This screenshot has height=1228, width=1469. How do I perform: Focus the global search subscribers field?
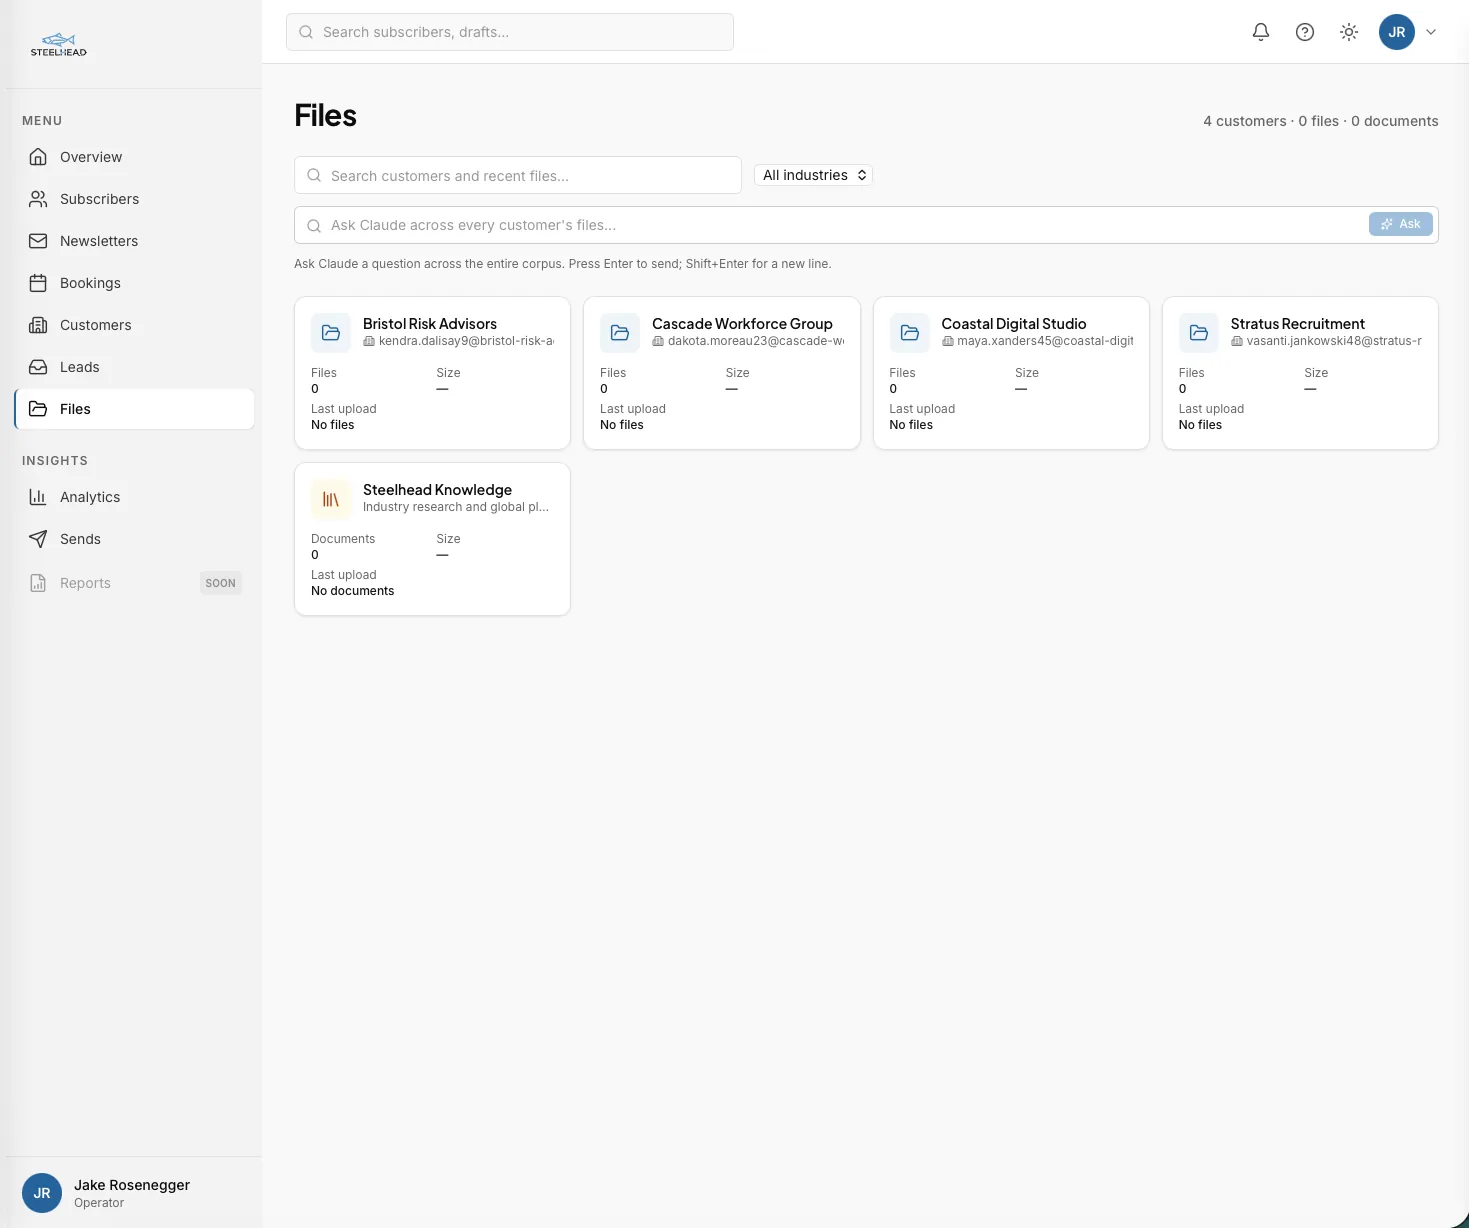[x=510, y=32]
